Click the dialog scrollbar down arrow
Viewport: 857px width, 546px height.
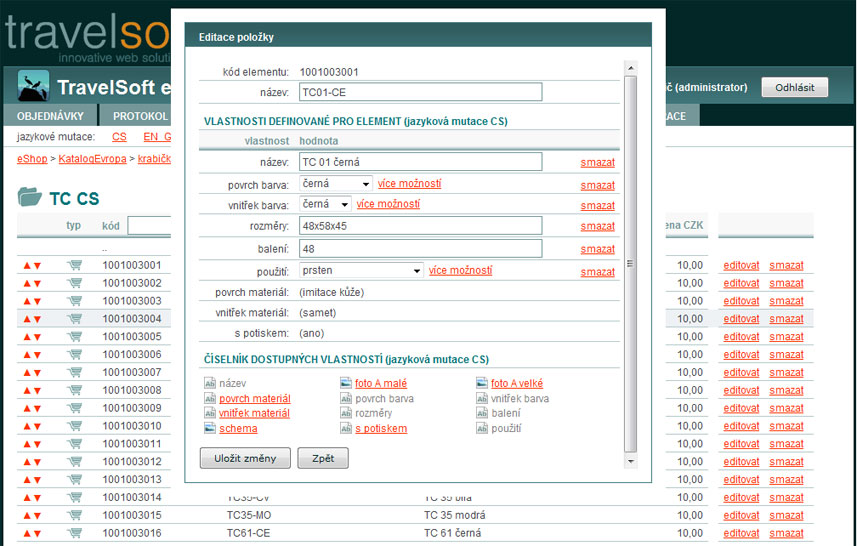point(631,461)
